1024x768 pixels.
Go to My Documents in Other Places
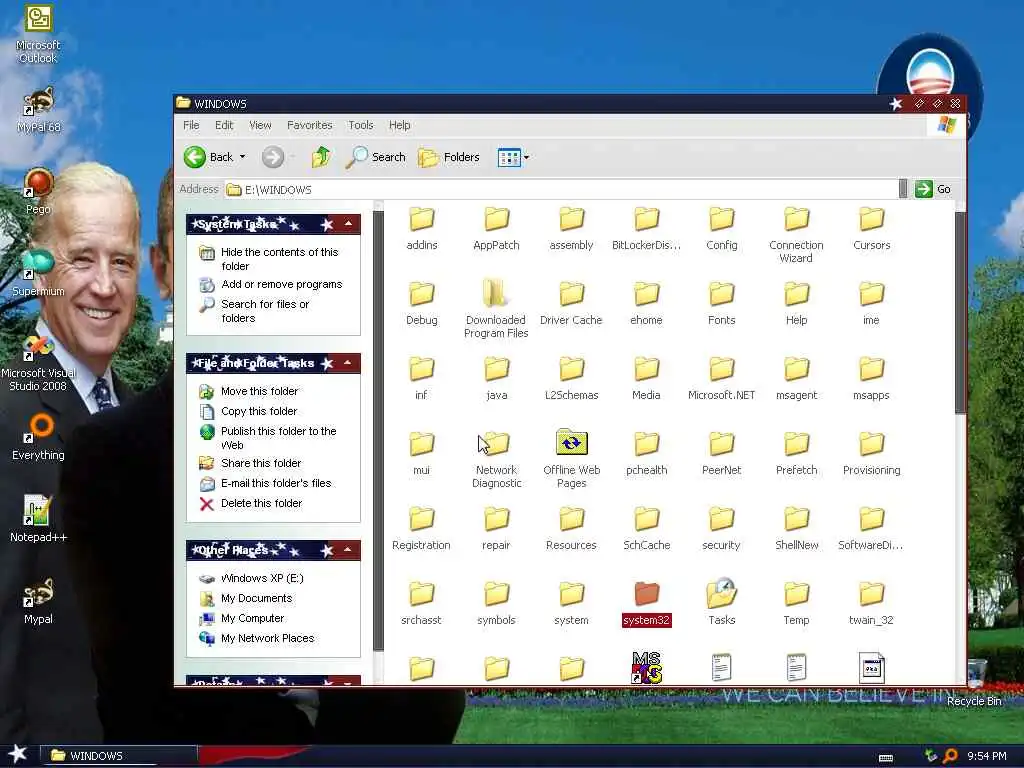(x=256, y=598)
